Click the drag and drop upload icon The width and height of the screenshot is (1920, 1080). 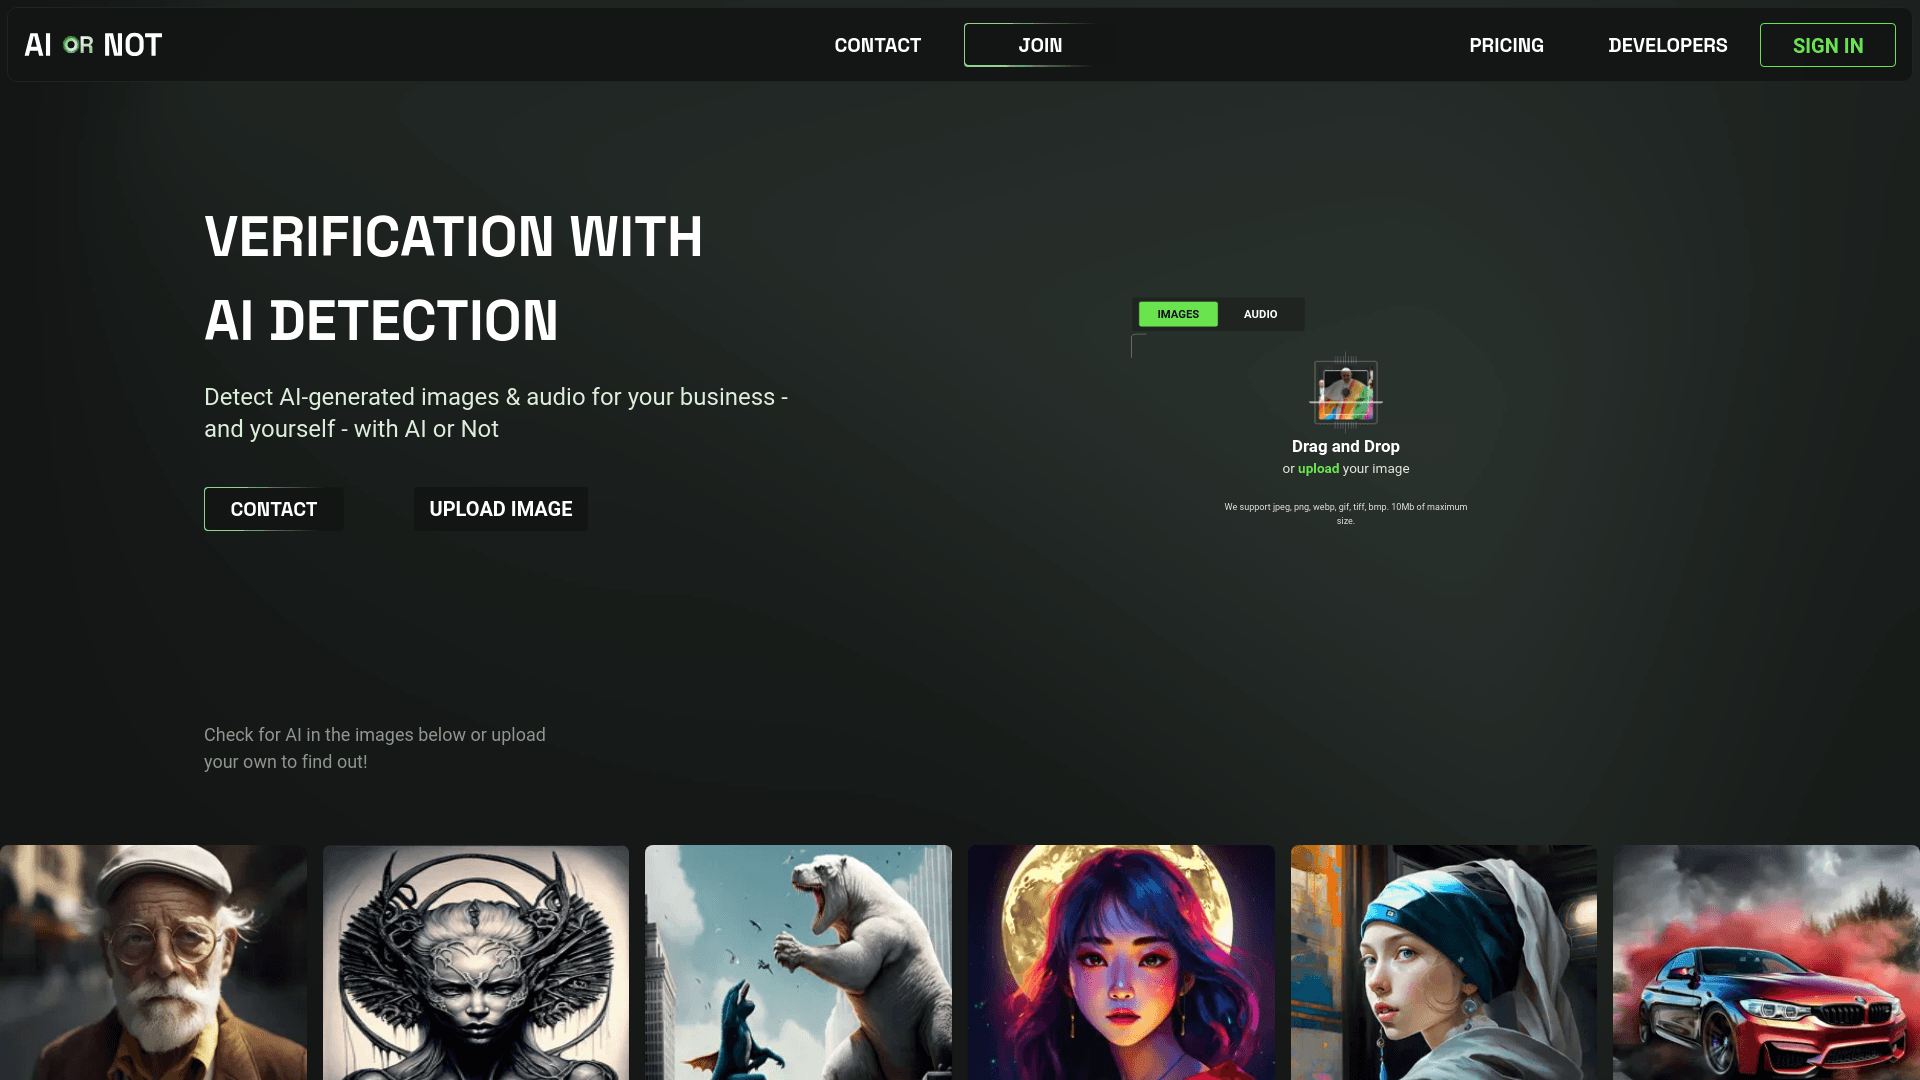point(1345,392)
